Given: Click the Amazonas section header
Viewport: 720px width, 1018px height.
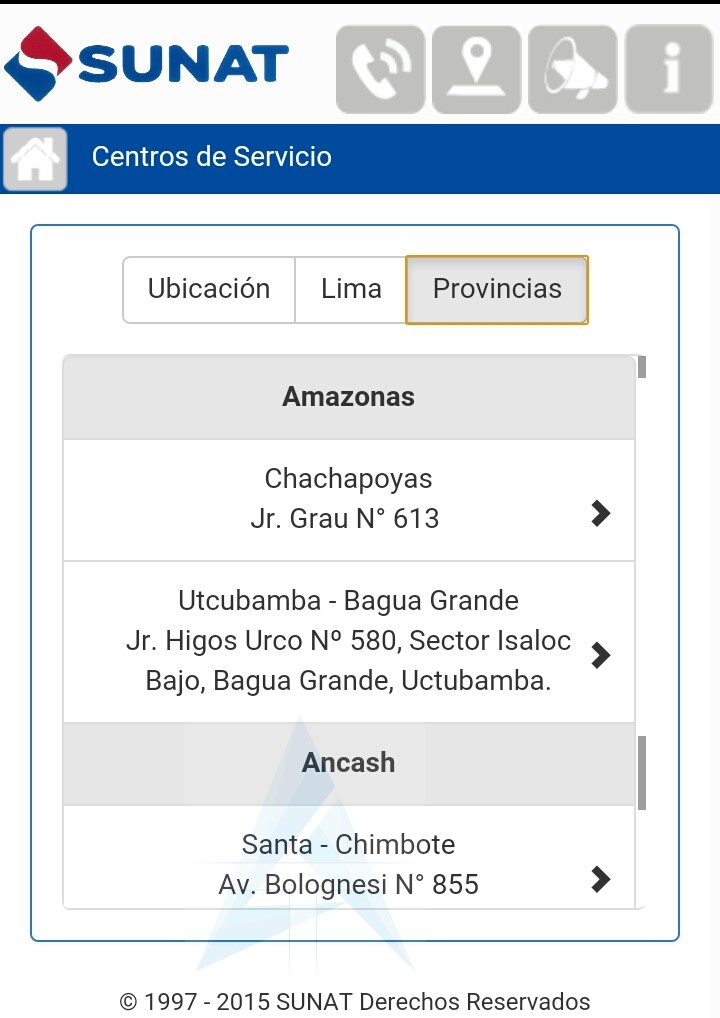Looking at the screenshot, I should pos(348,397).
